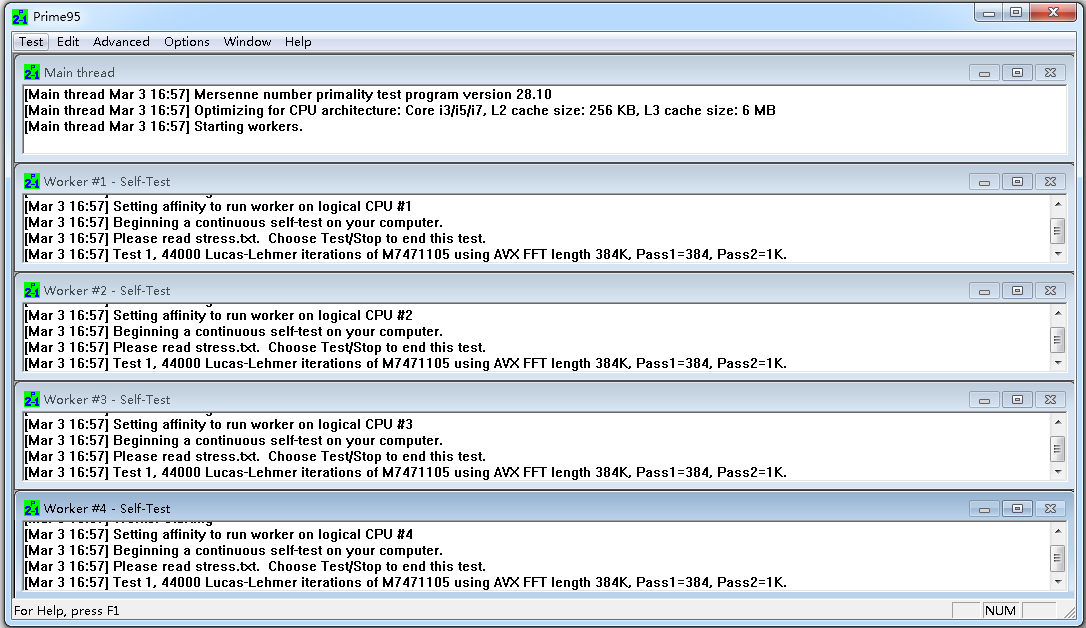This screenshot has width=1086, height=628.
Task: Click the 'Test 1, 44000 Lucas-Lehmer' line in Worker #4
Action: pos(405,582)
